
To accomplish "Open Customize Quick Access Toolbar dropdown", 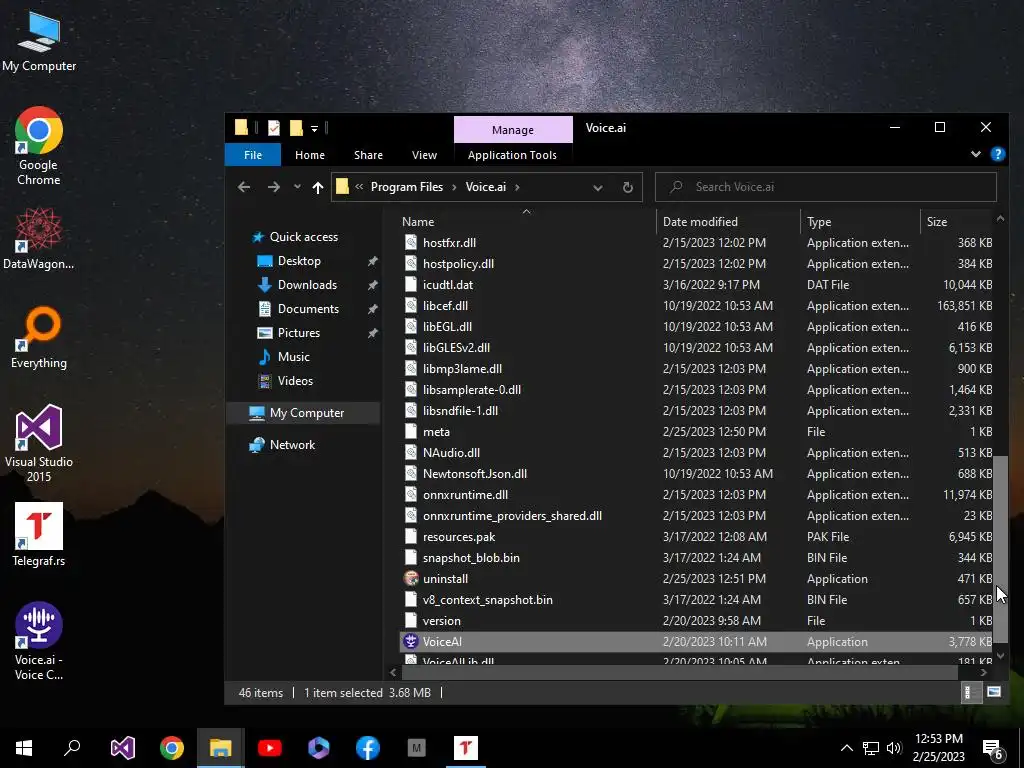I will tap(314, 129).
